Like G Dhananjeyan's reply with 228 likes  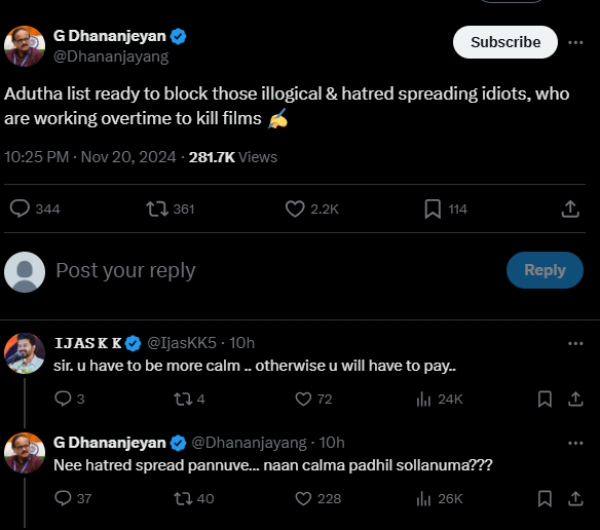[304, 498]
